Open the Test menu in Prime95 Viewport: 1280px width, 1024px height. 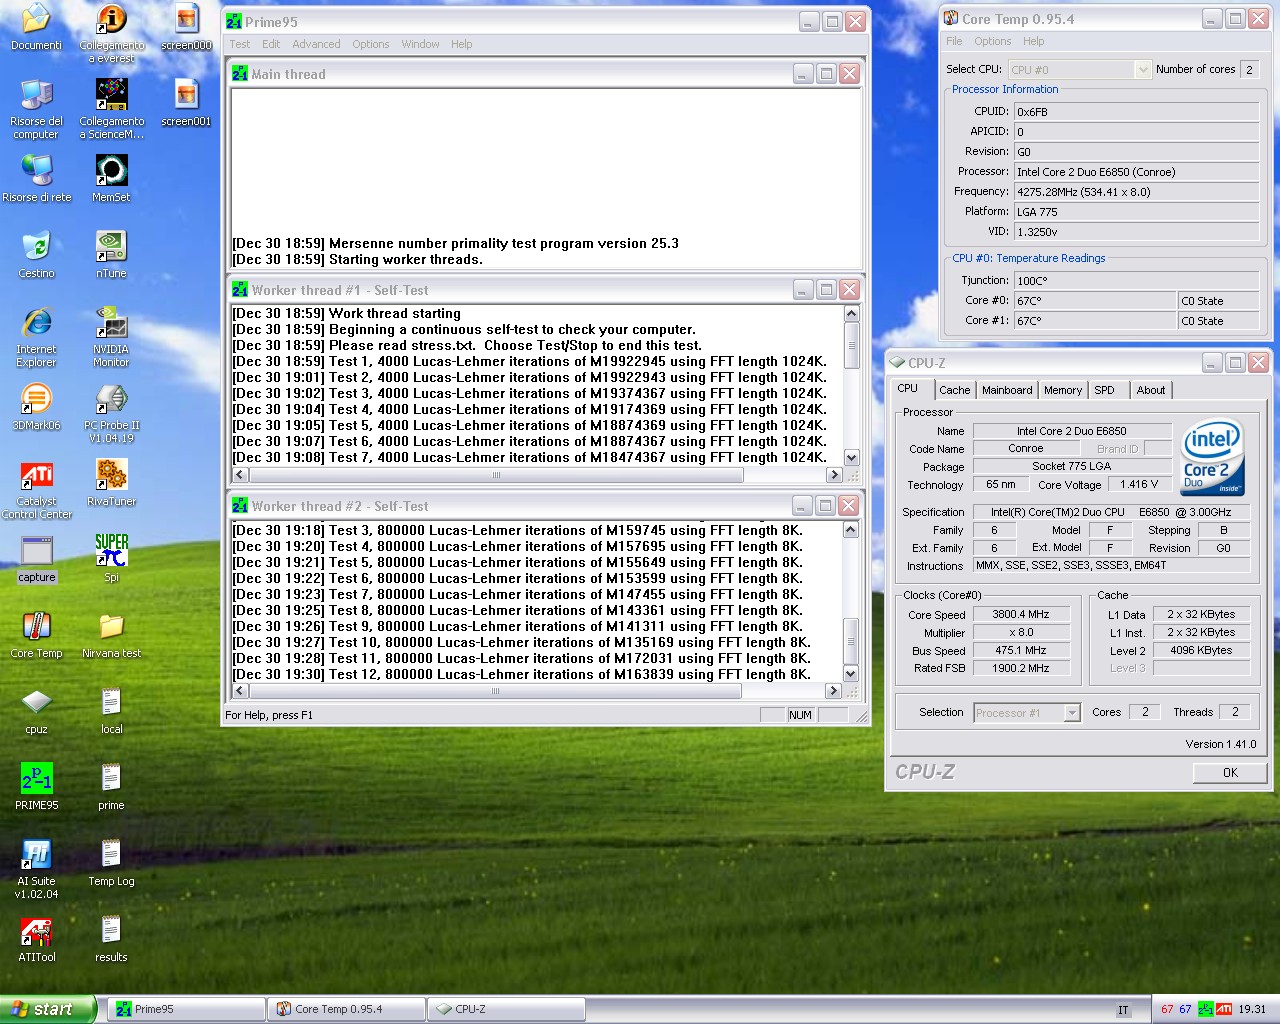[x=240, y=44]
